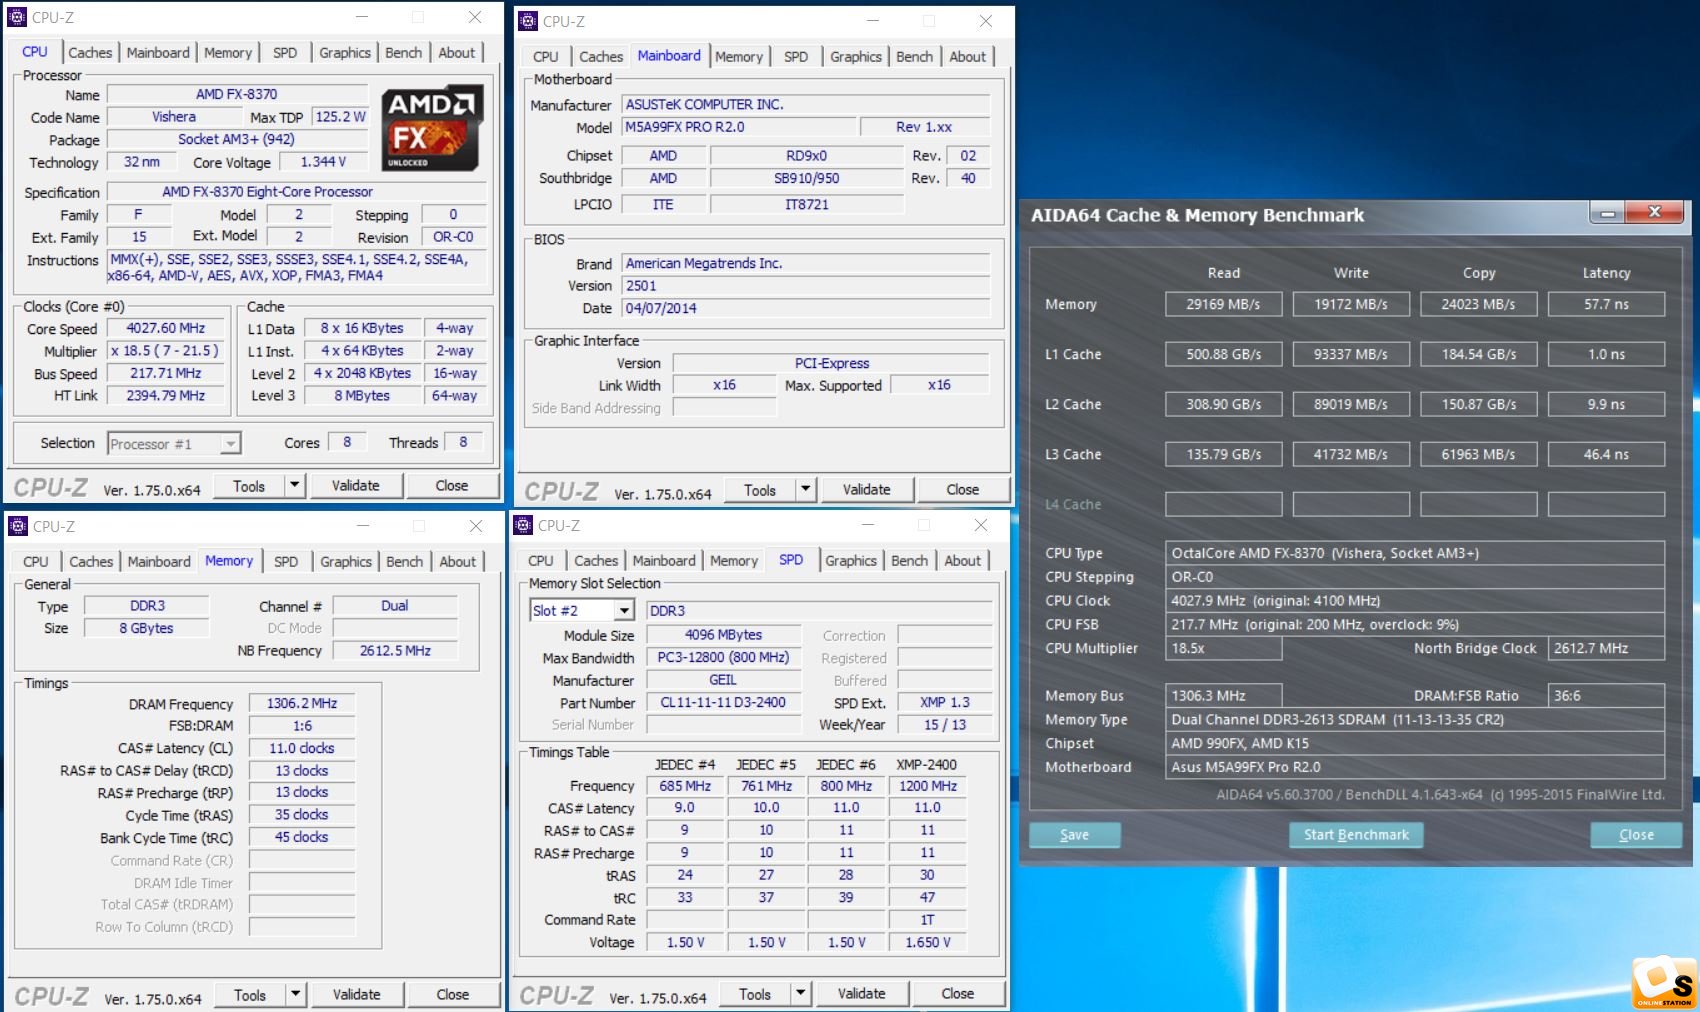Screen dimensions: 1700x1012
Task: Click the Tools button in the CPU window
Action: tap(249, 485)
